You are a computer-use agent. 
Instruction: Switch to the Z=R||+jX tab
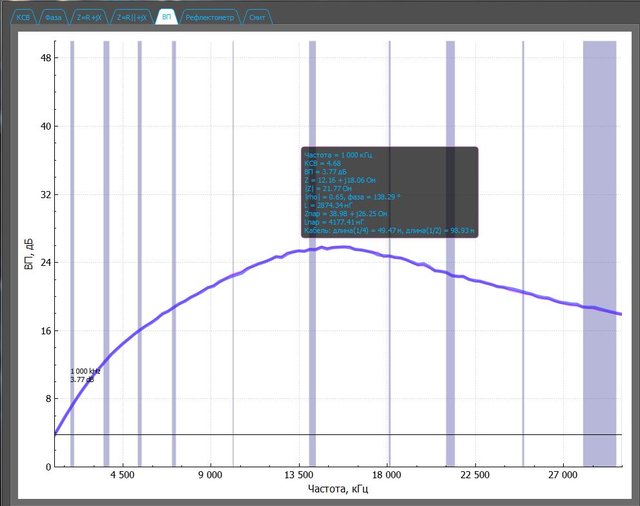click(x=132, y=18)
